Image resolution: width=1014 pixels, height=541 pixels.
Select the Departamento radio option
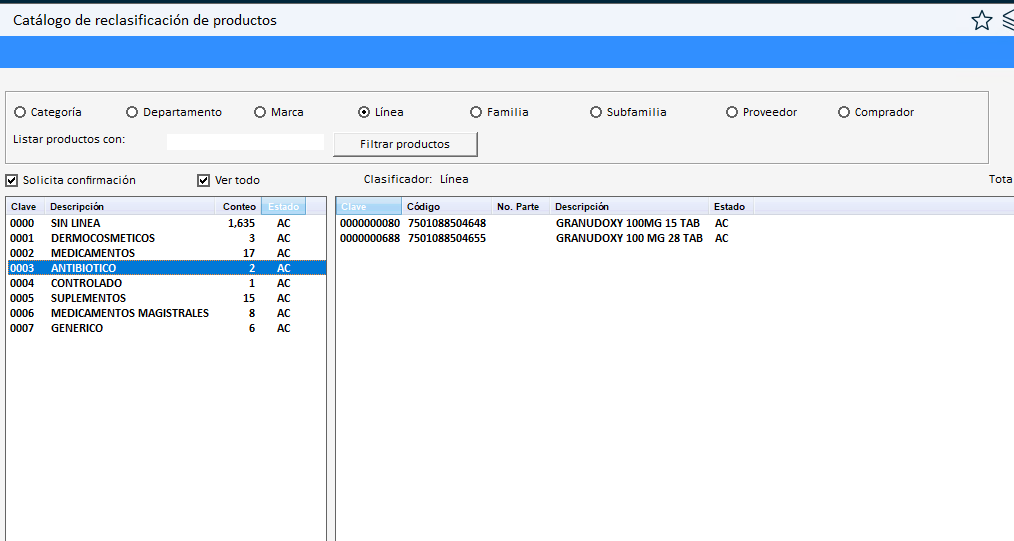[x=132, y=112]
